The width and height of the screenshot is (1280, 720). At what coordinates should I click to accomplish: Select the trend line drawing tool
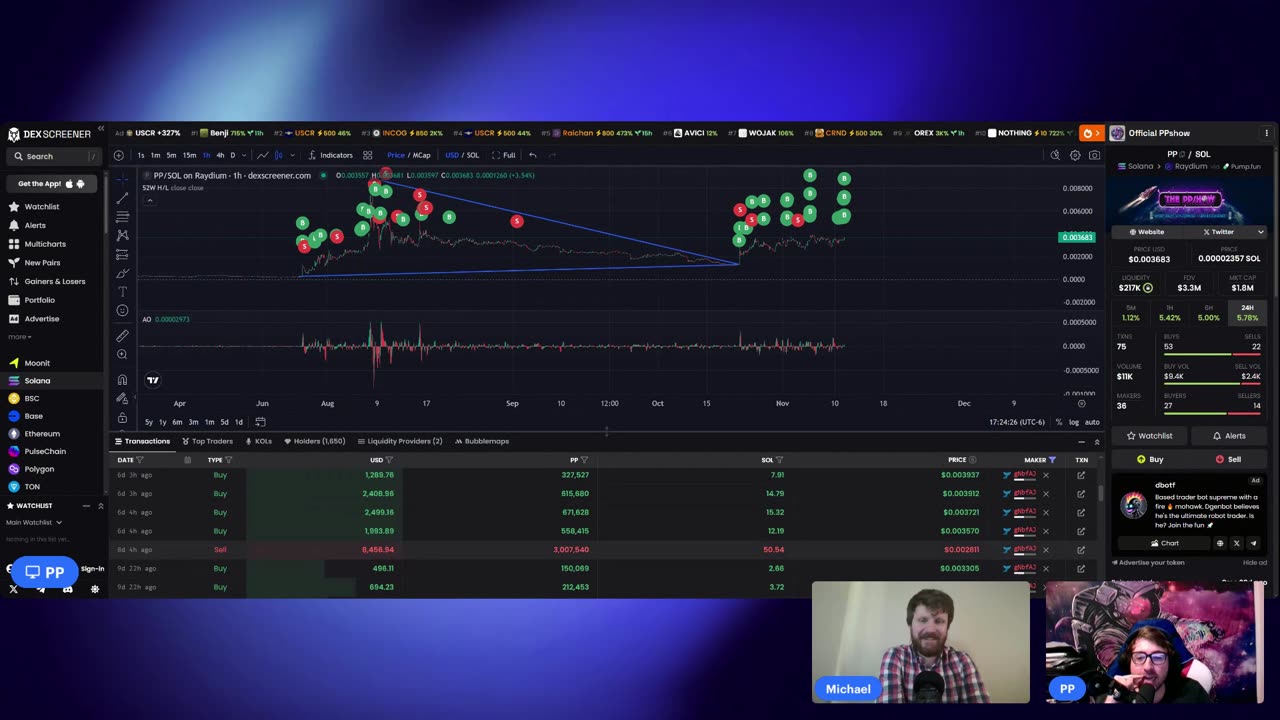point(122,197)
